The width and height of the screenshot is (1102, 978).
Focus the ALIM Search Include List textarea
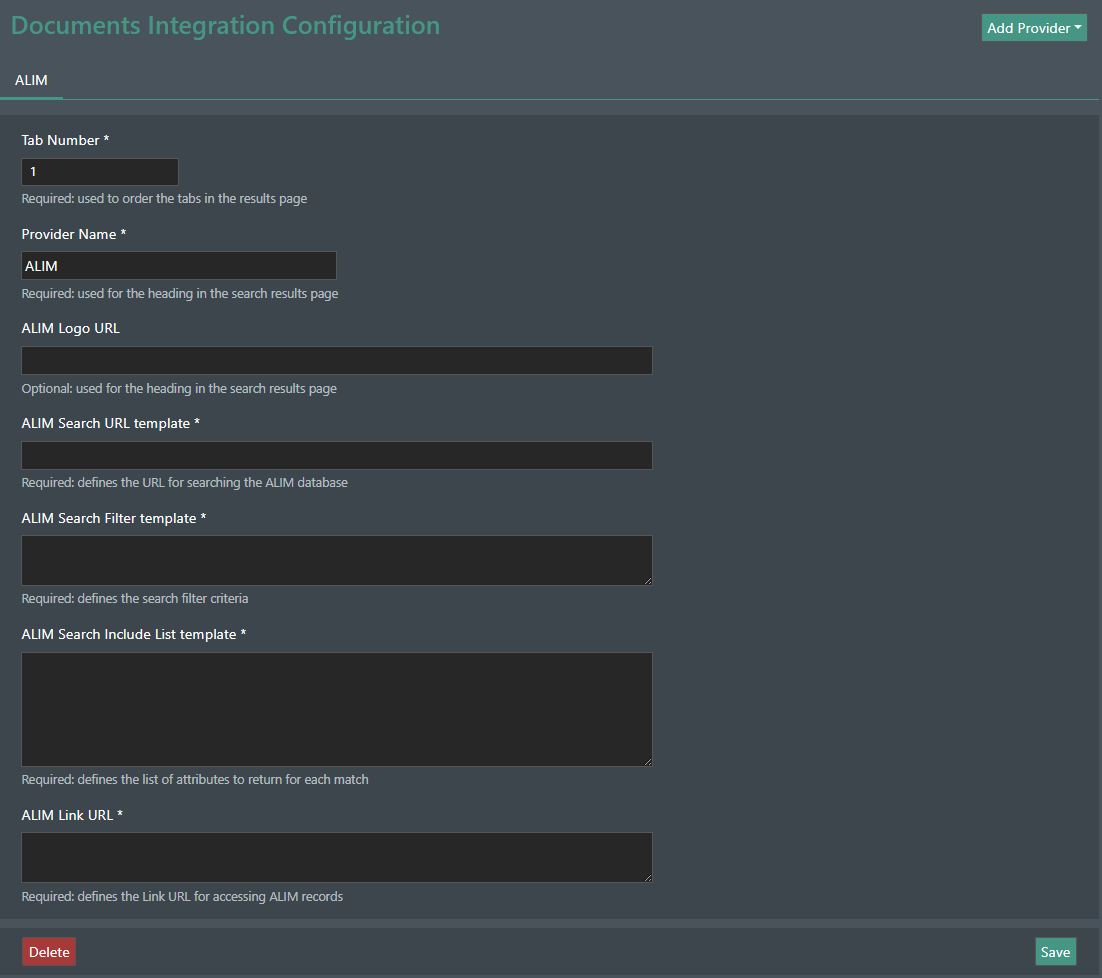[x=336, y=708]
